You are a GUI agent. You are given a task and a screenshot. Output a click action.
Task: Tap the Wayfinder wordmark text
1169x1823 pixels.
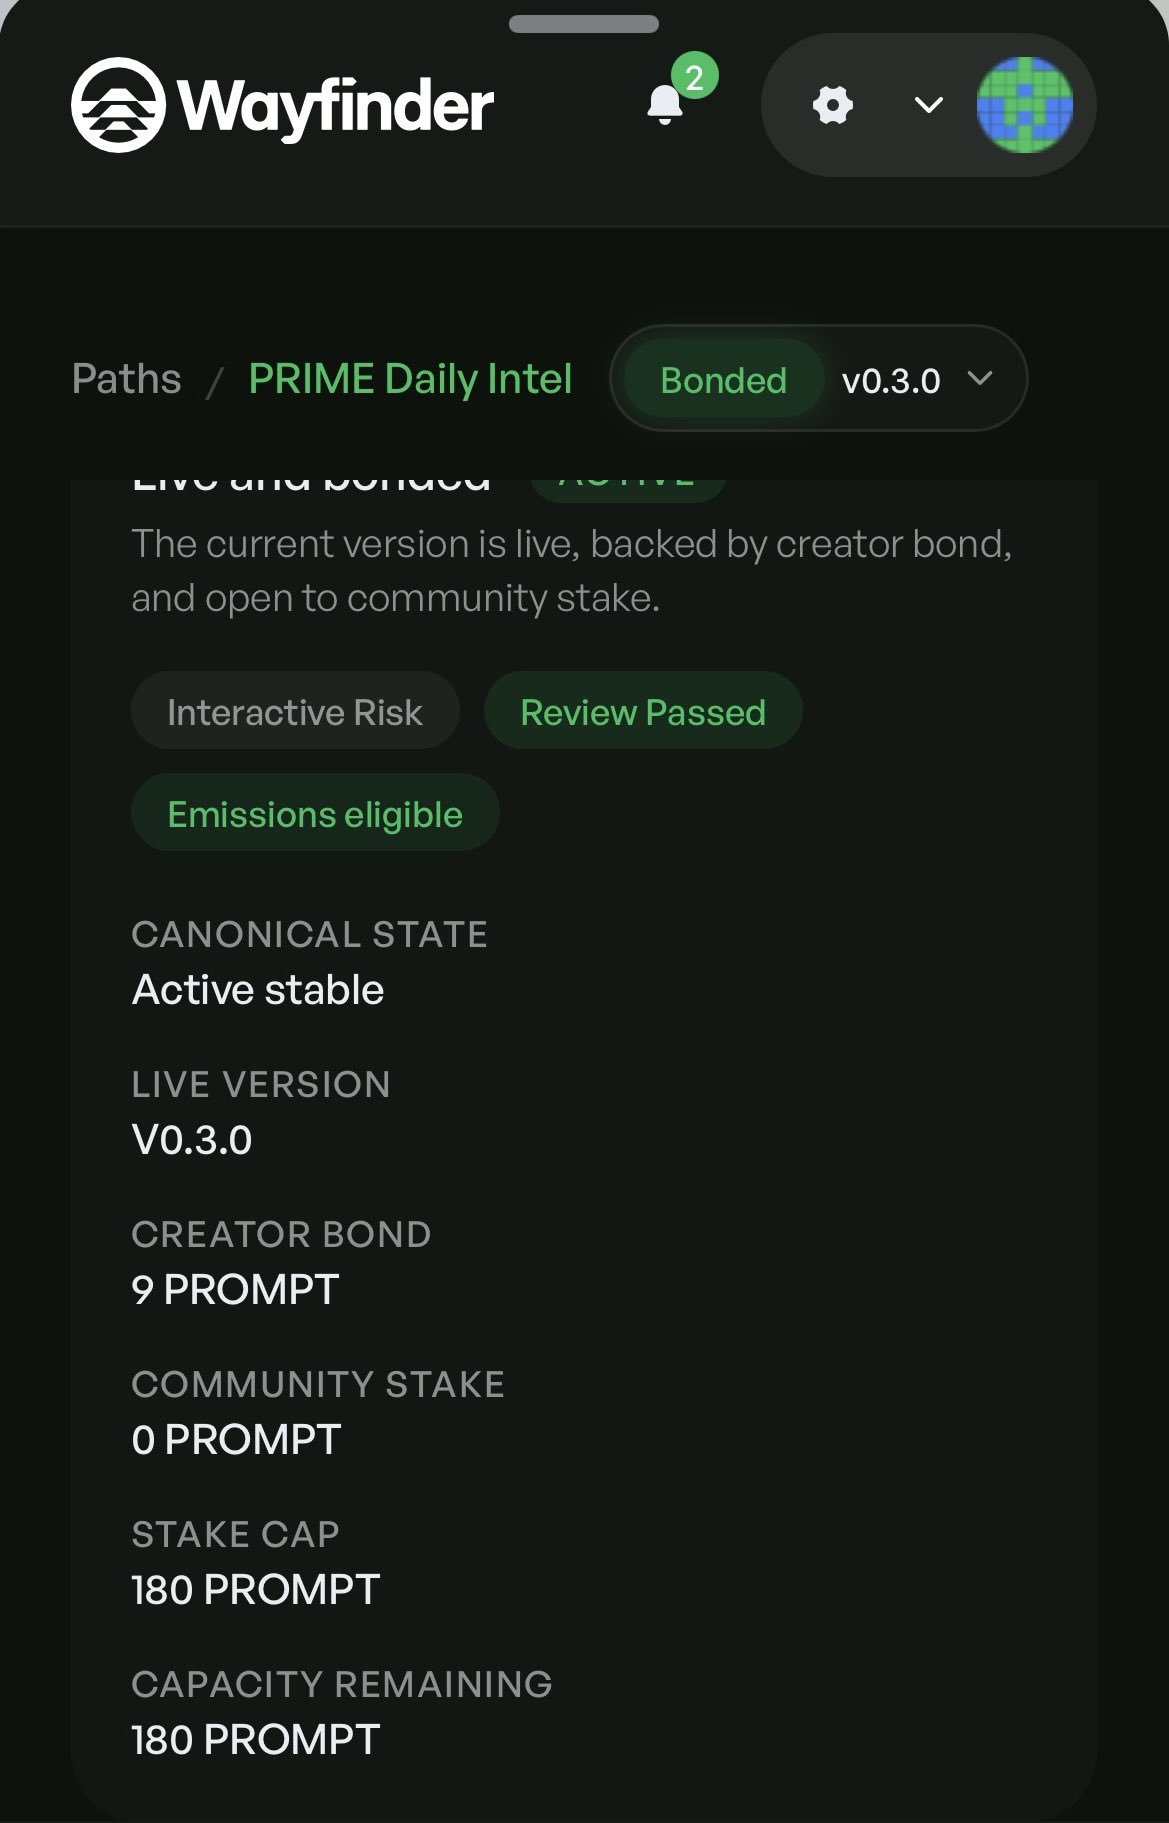pyautogui.click(x=336, y=108)
